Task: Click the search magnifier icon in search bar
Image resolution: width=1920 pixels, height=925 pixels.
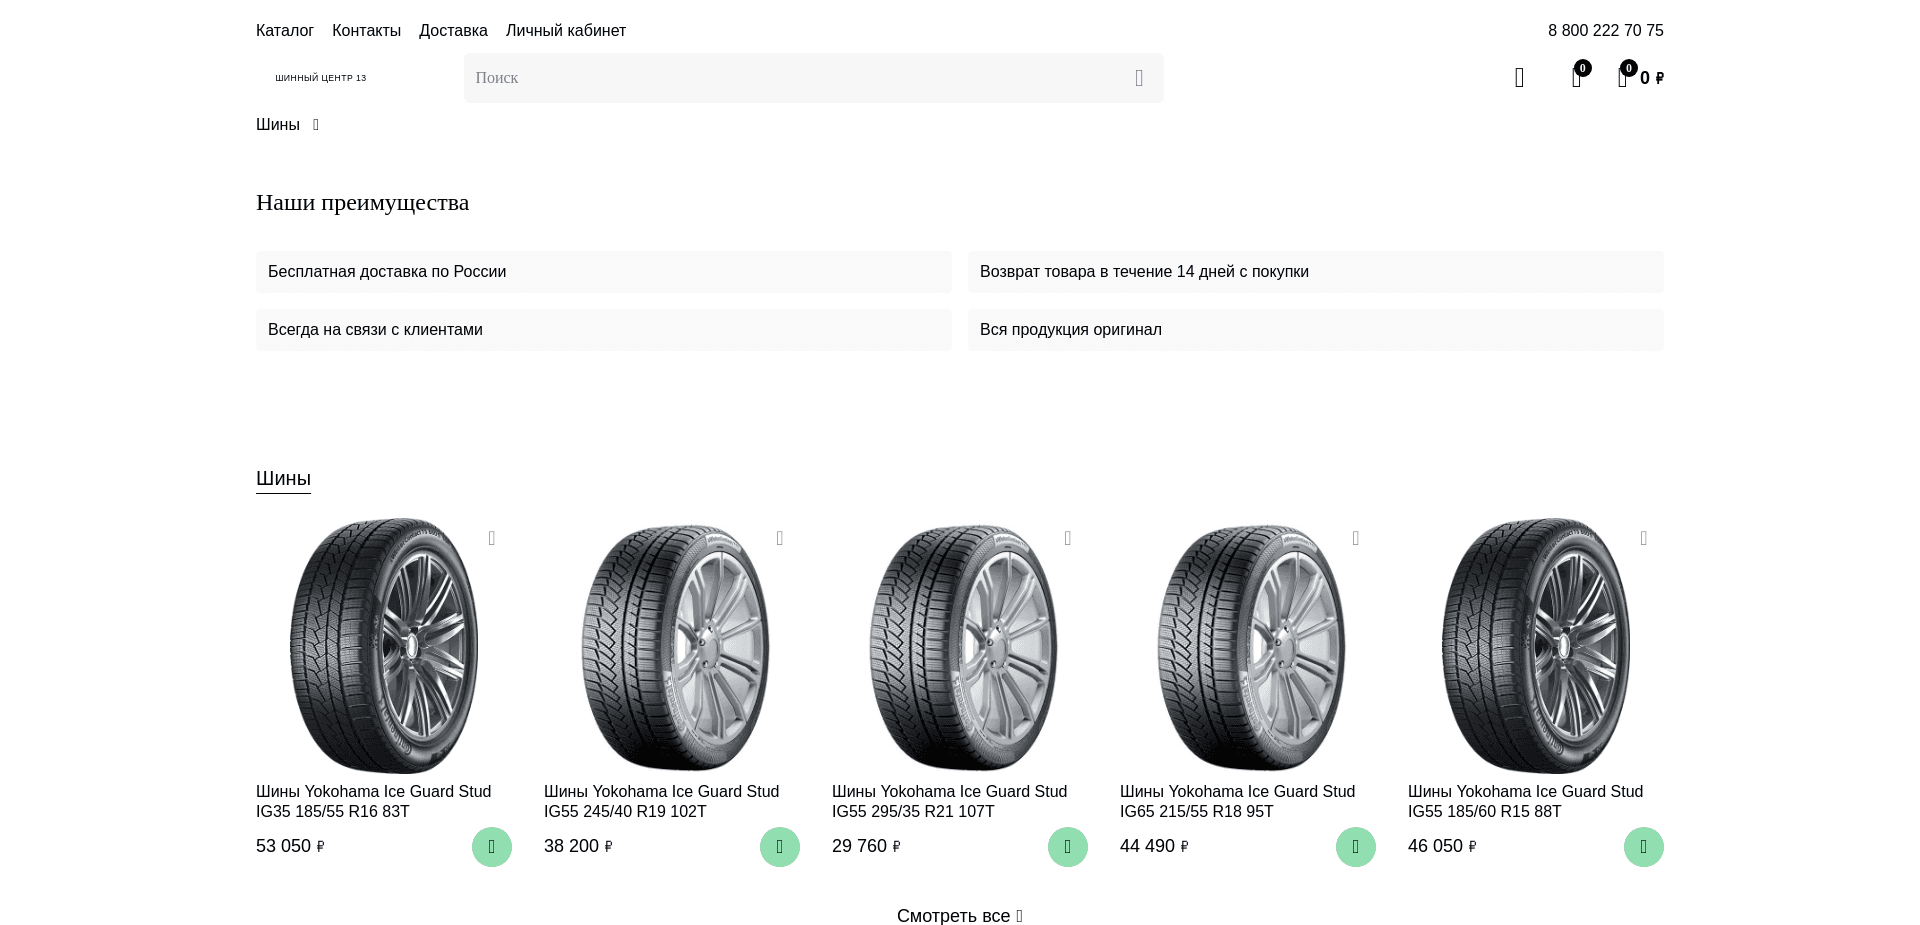Action: 1139,78
